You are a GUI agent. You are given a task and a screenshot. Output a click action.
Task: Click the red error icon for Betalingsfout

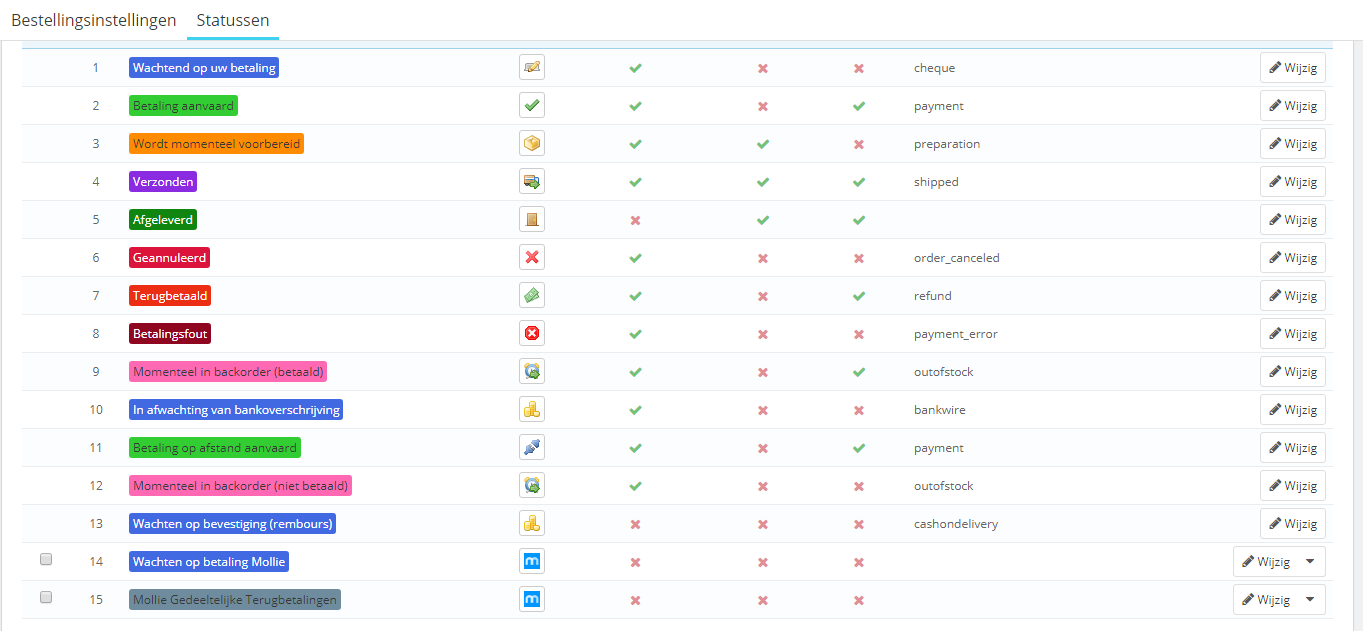click(x=532, y=334)
